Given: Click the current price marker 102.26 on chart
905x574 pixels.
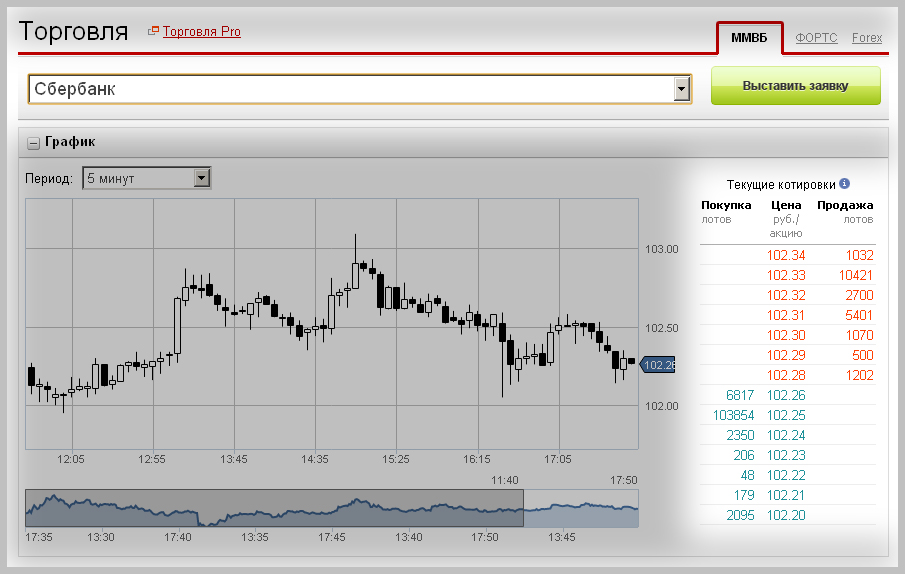Looking at the screenshot, I should click(657, 365).
